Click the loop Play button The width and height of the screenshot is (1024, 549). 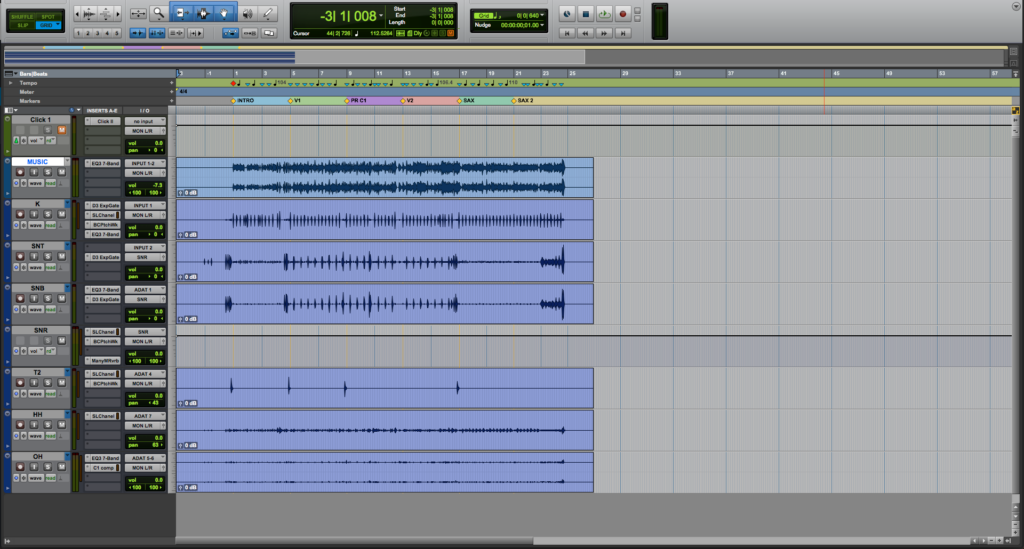tap(604, 14)
